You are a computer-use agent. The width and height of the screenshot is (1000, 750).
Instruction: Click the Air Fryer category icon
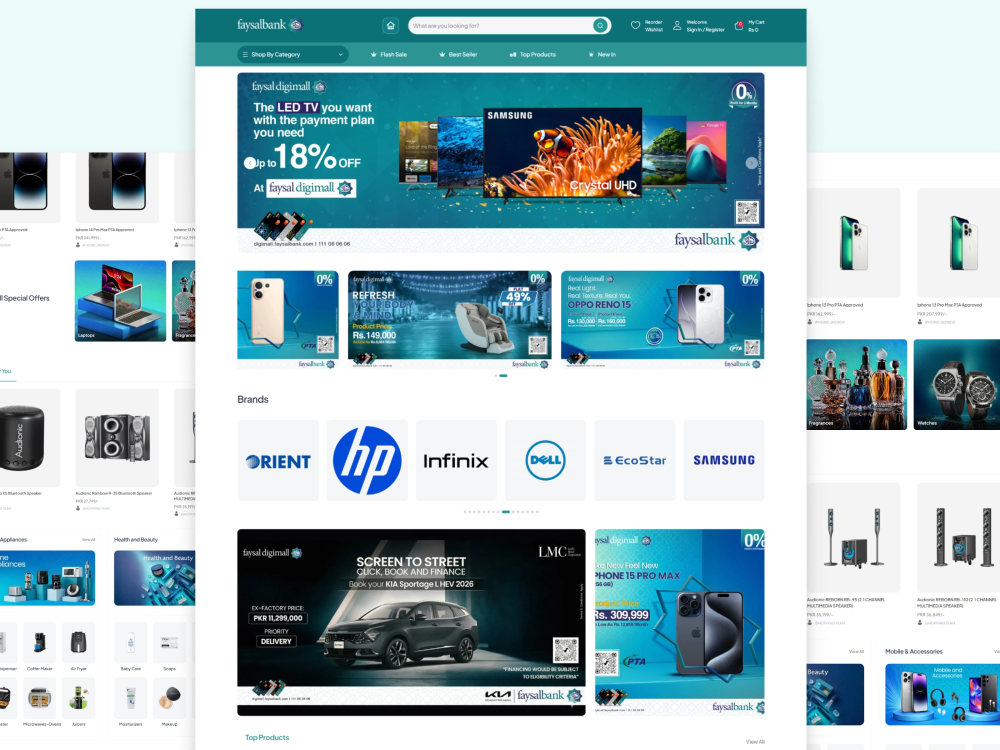click(x=78, y=642)
